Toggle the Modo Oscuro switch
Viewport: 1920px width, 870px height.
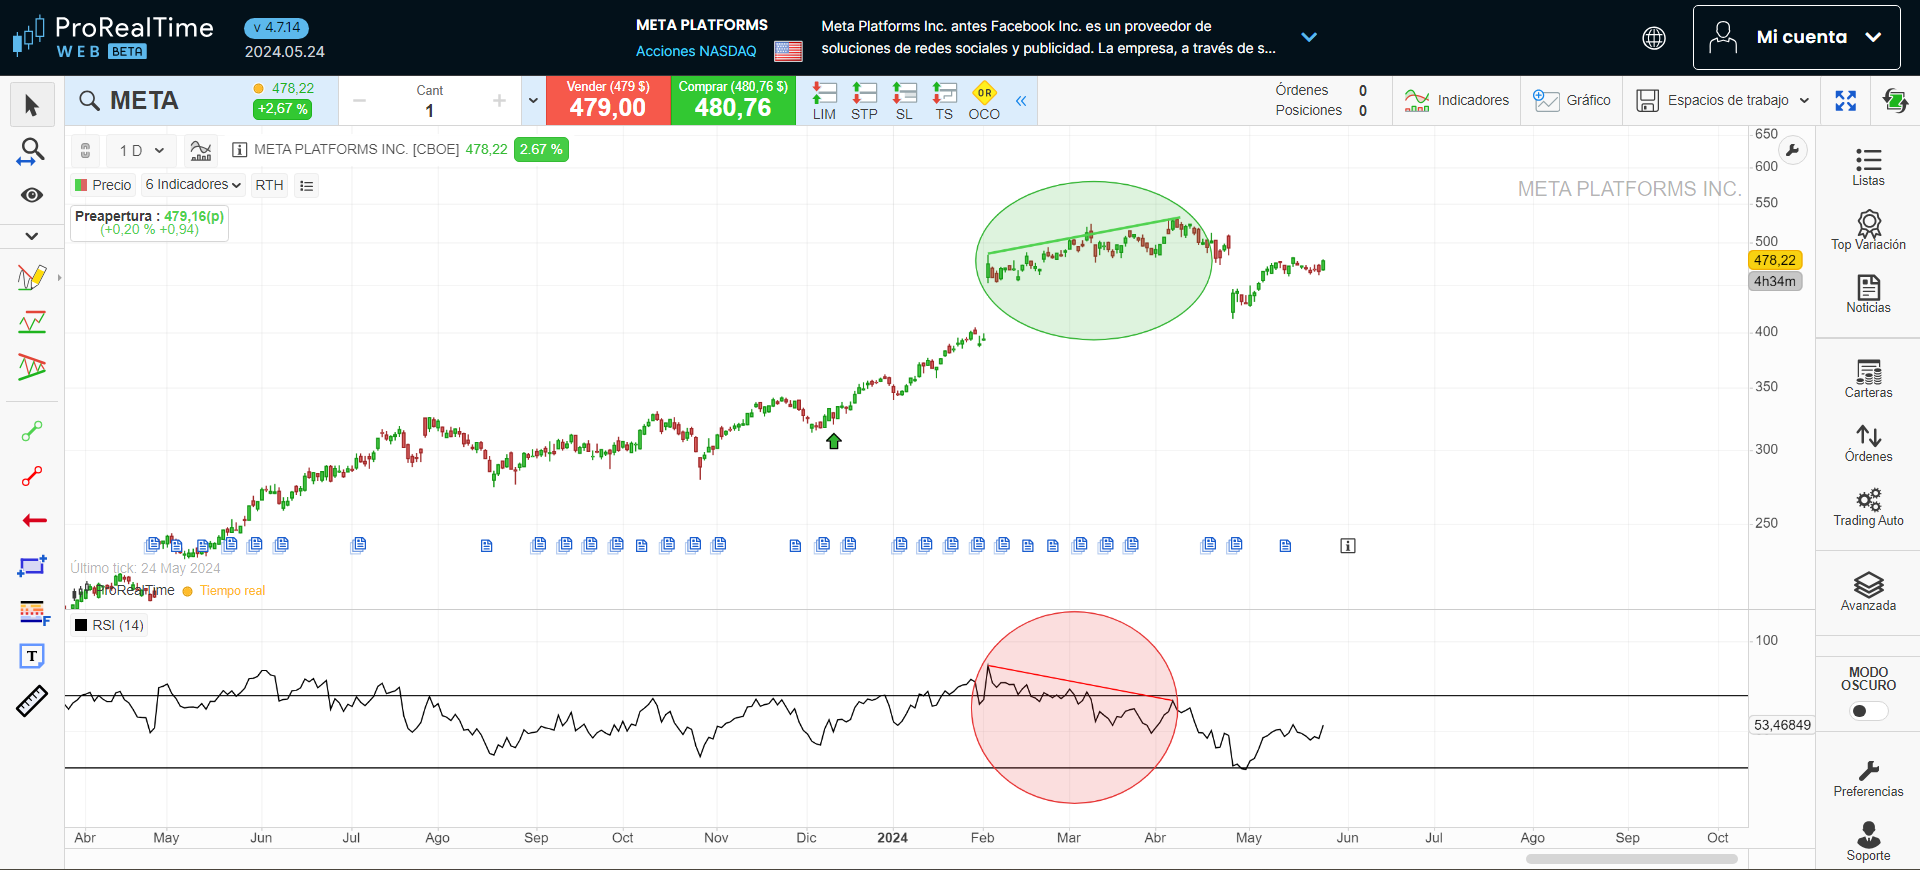coord(1867,711)
